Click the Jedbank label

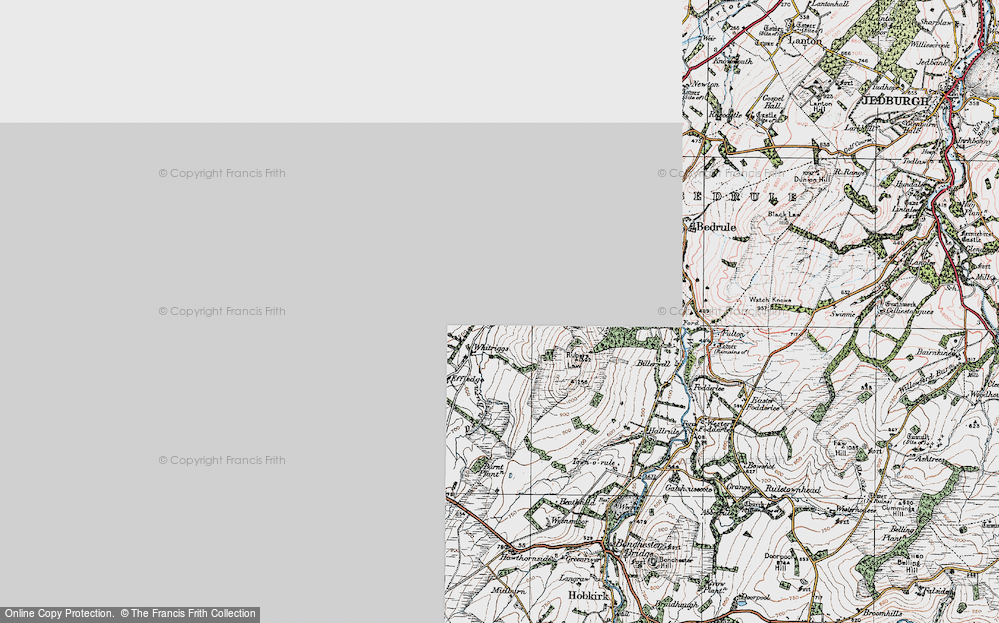point(931,62)
